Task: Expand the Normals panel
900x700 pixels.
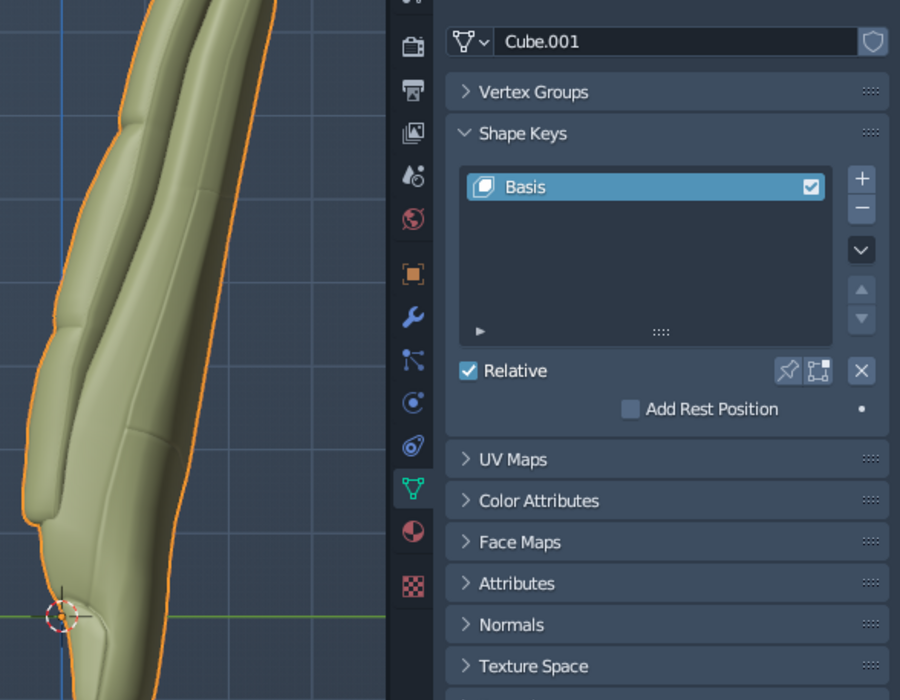Action: click(x=667, y=625)
